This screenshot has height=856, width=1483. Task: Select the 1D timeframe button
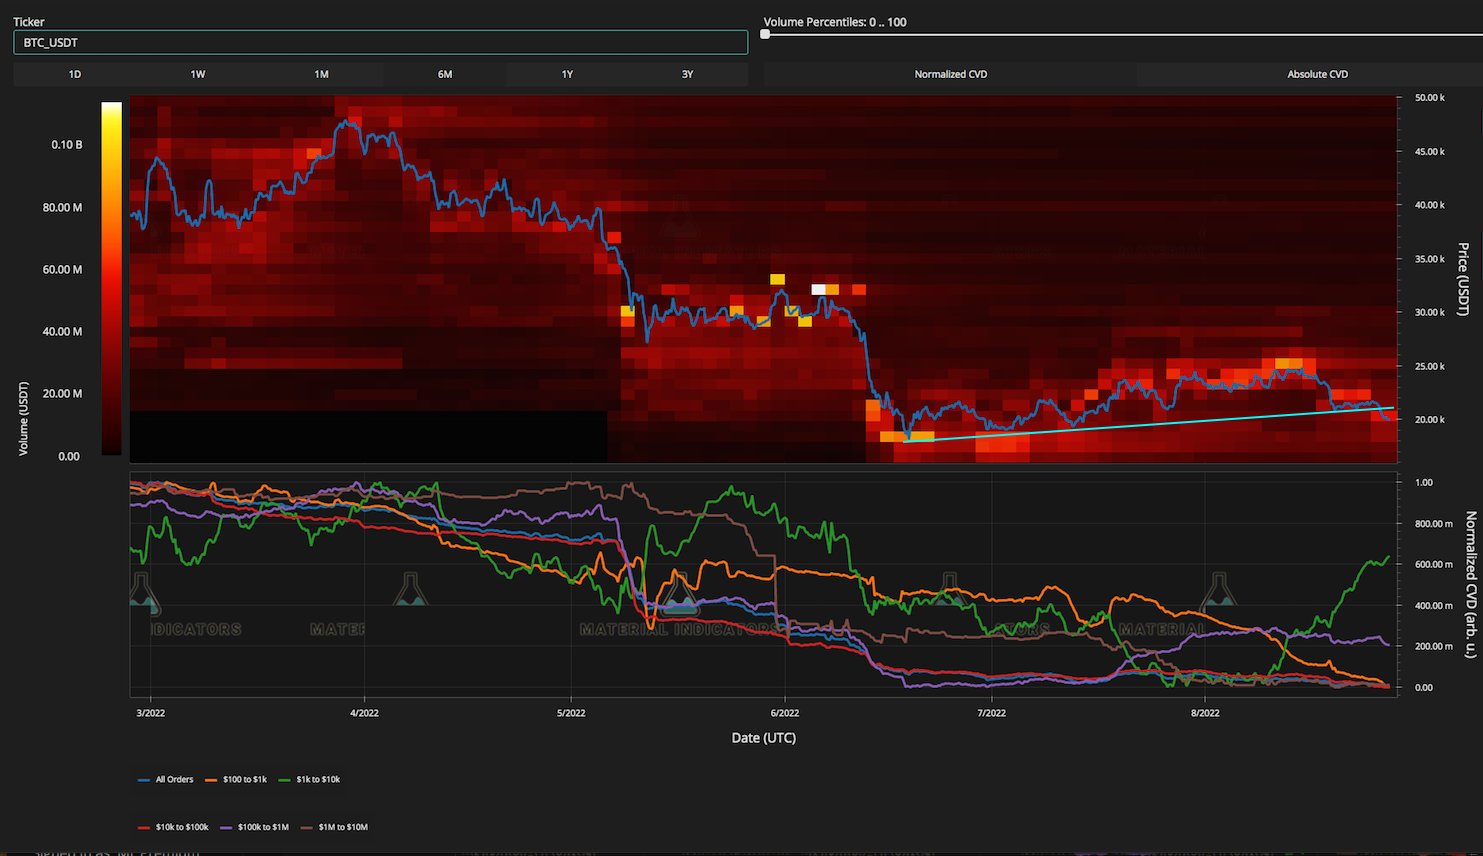75,74
